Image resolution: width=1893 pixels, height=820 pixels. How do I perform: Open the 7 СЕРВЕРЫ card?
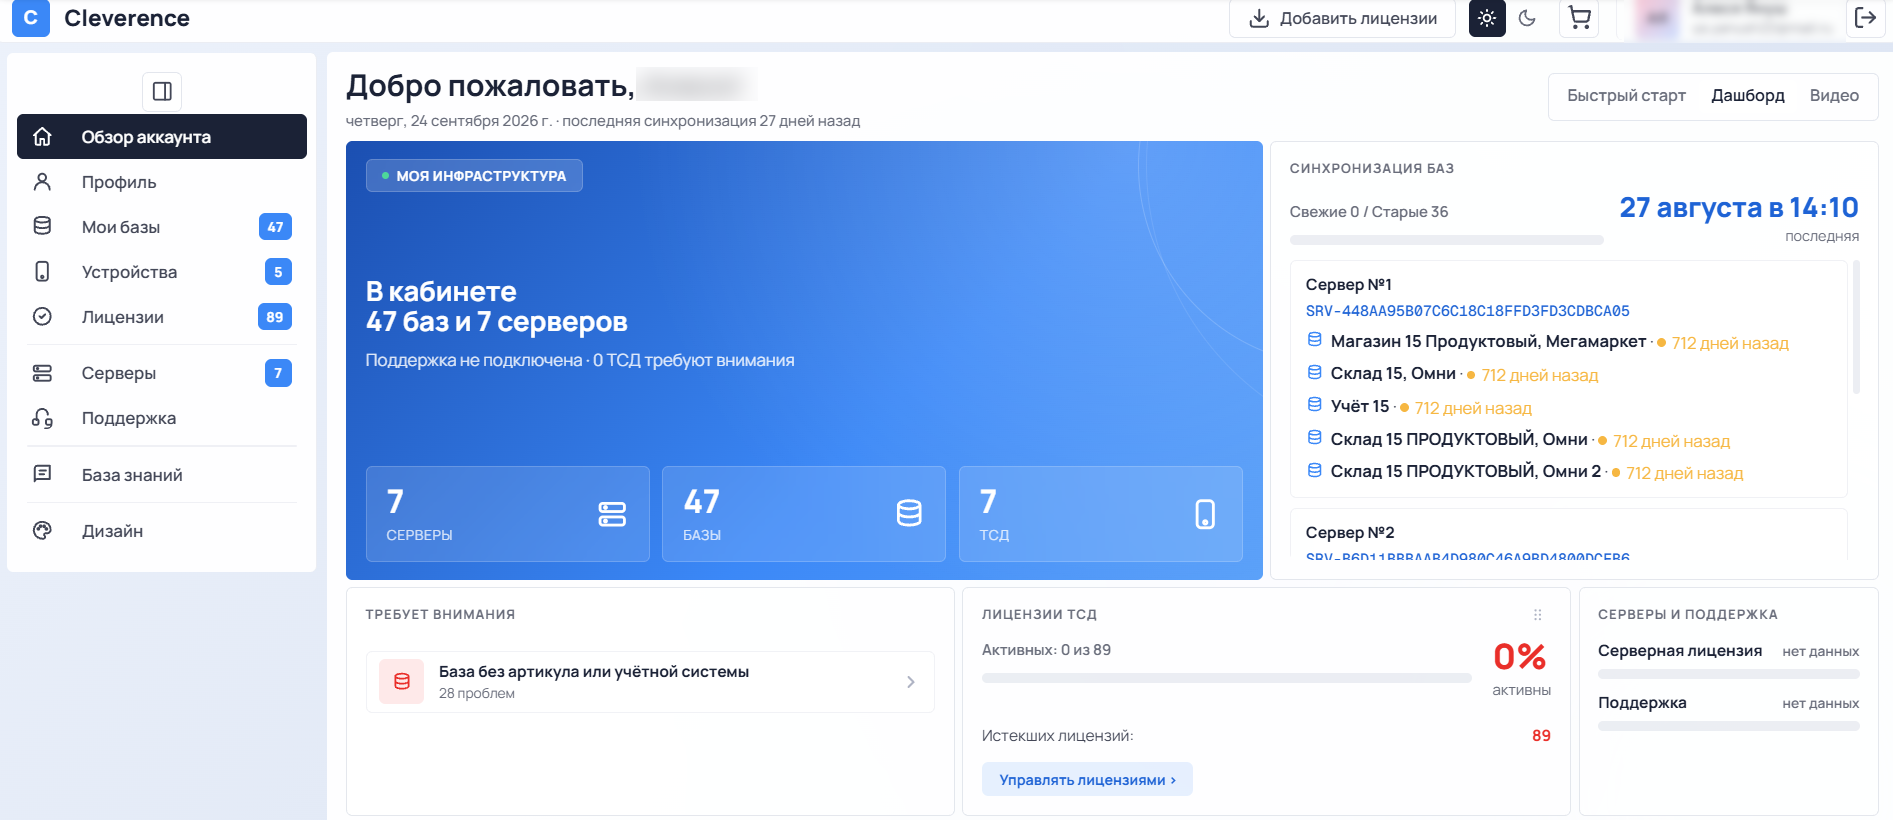pyautogui.click(x=507, y=514)
